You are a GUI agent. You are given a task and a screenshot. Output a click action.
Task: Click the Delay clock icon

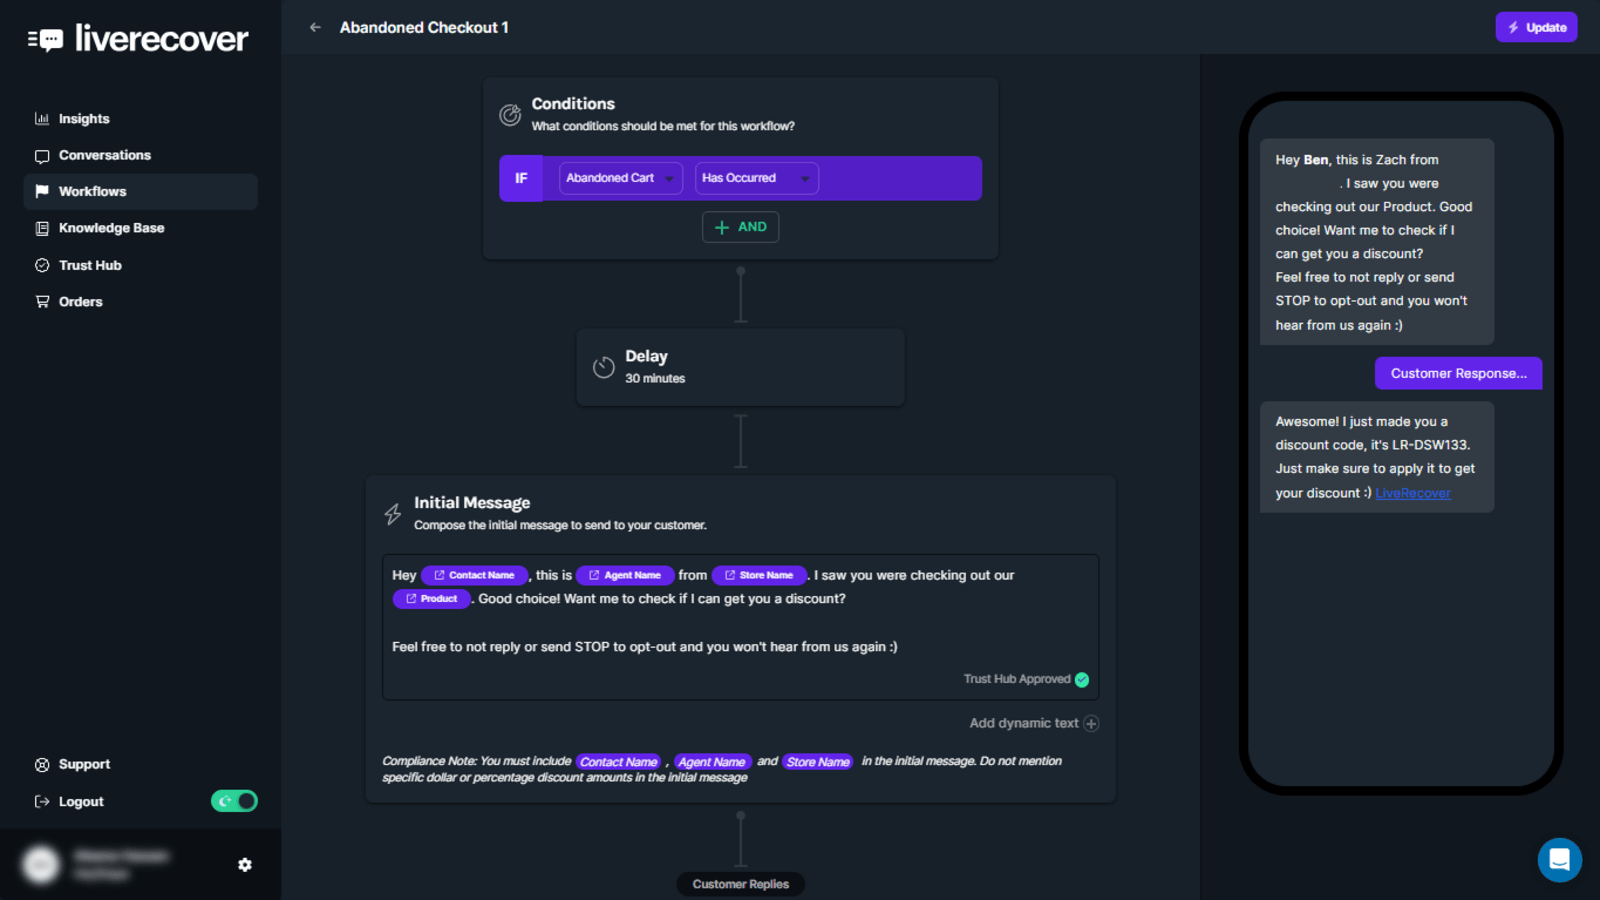coord(603,367)
